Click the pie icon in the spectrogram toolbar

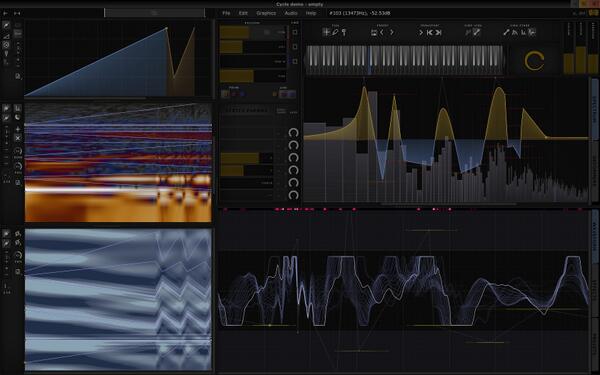pyautogui.click(x=18, y=117)
